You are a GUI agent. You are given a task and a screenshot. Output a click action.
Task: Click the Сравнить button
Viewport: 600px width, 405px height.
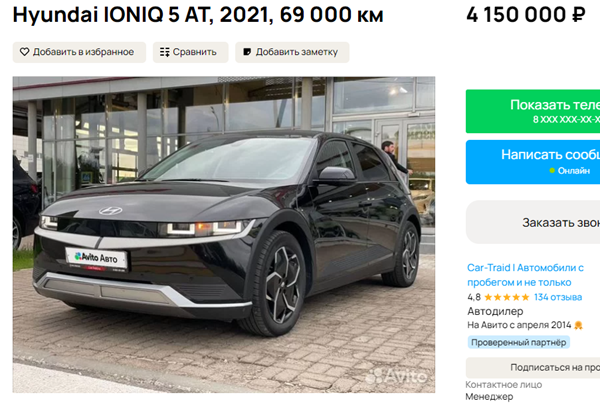191,52
